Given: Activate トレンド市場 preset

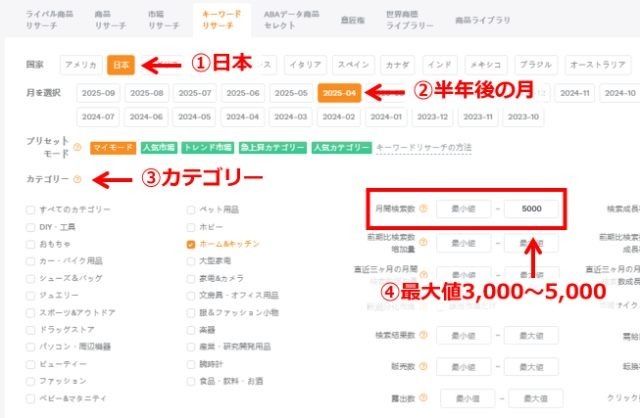Looking at the screenshot, I should [208, 147].
